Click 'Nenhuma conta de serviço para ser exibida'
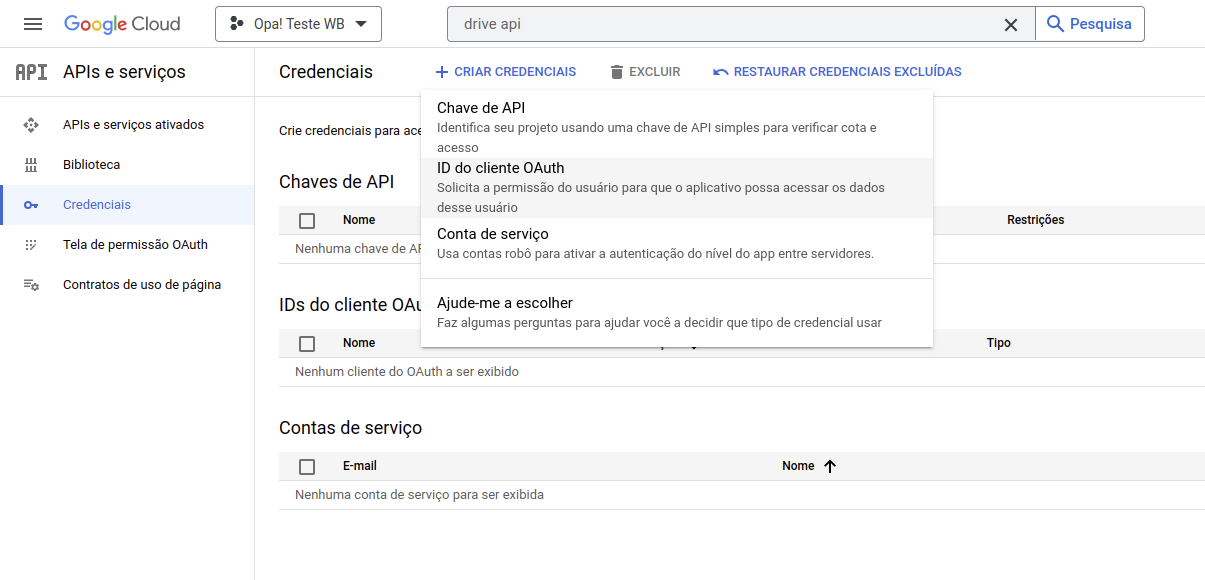 pyautogui.click(x=420, y=495)
